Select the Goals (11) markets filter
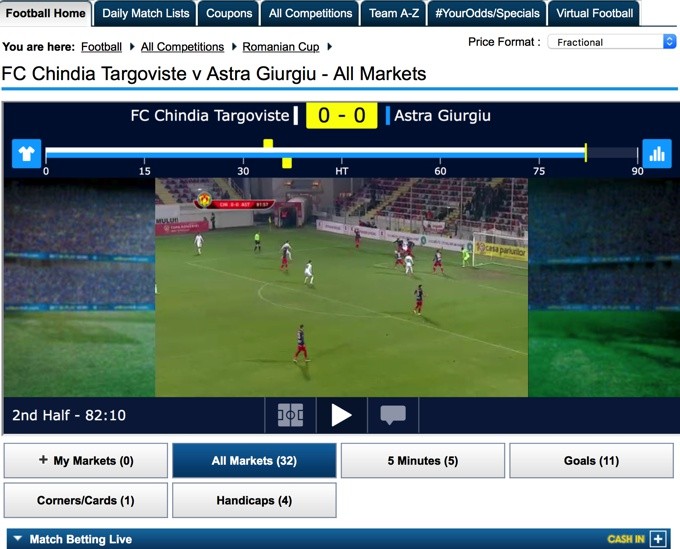The image size is (680, 549). 592,461
